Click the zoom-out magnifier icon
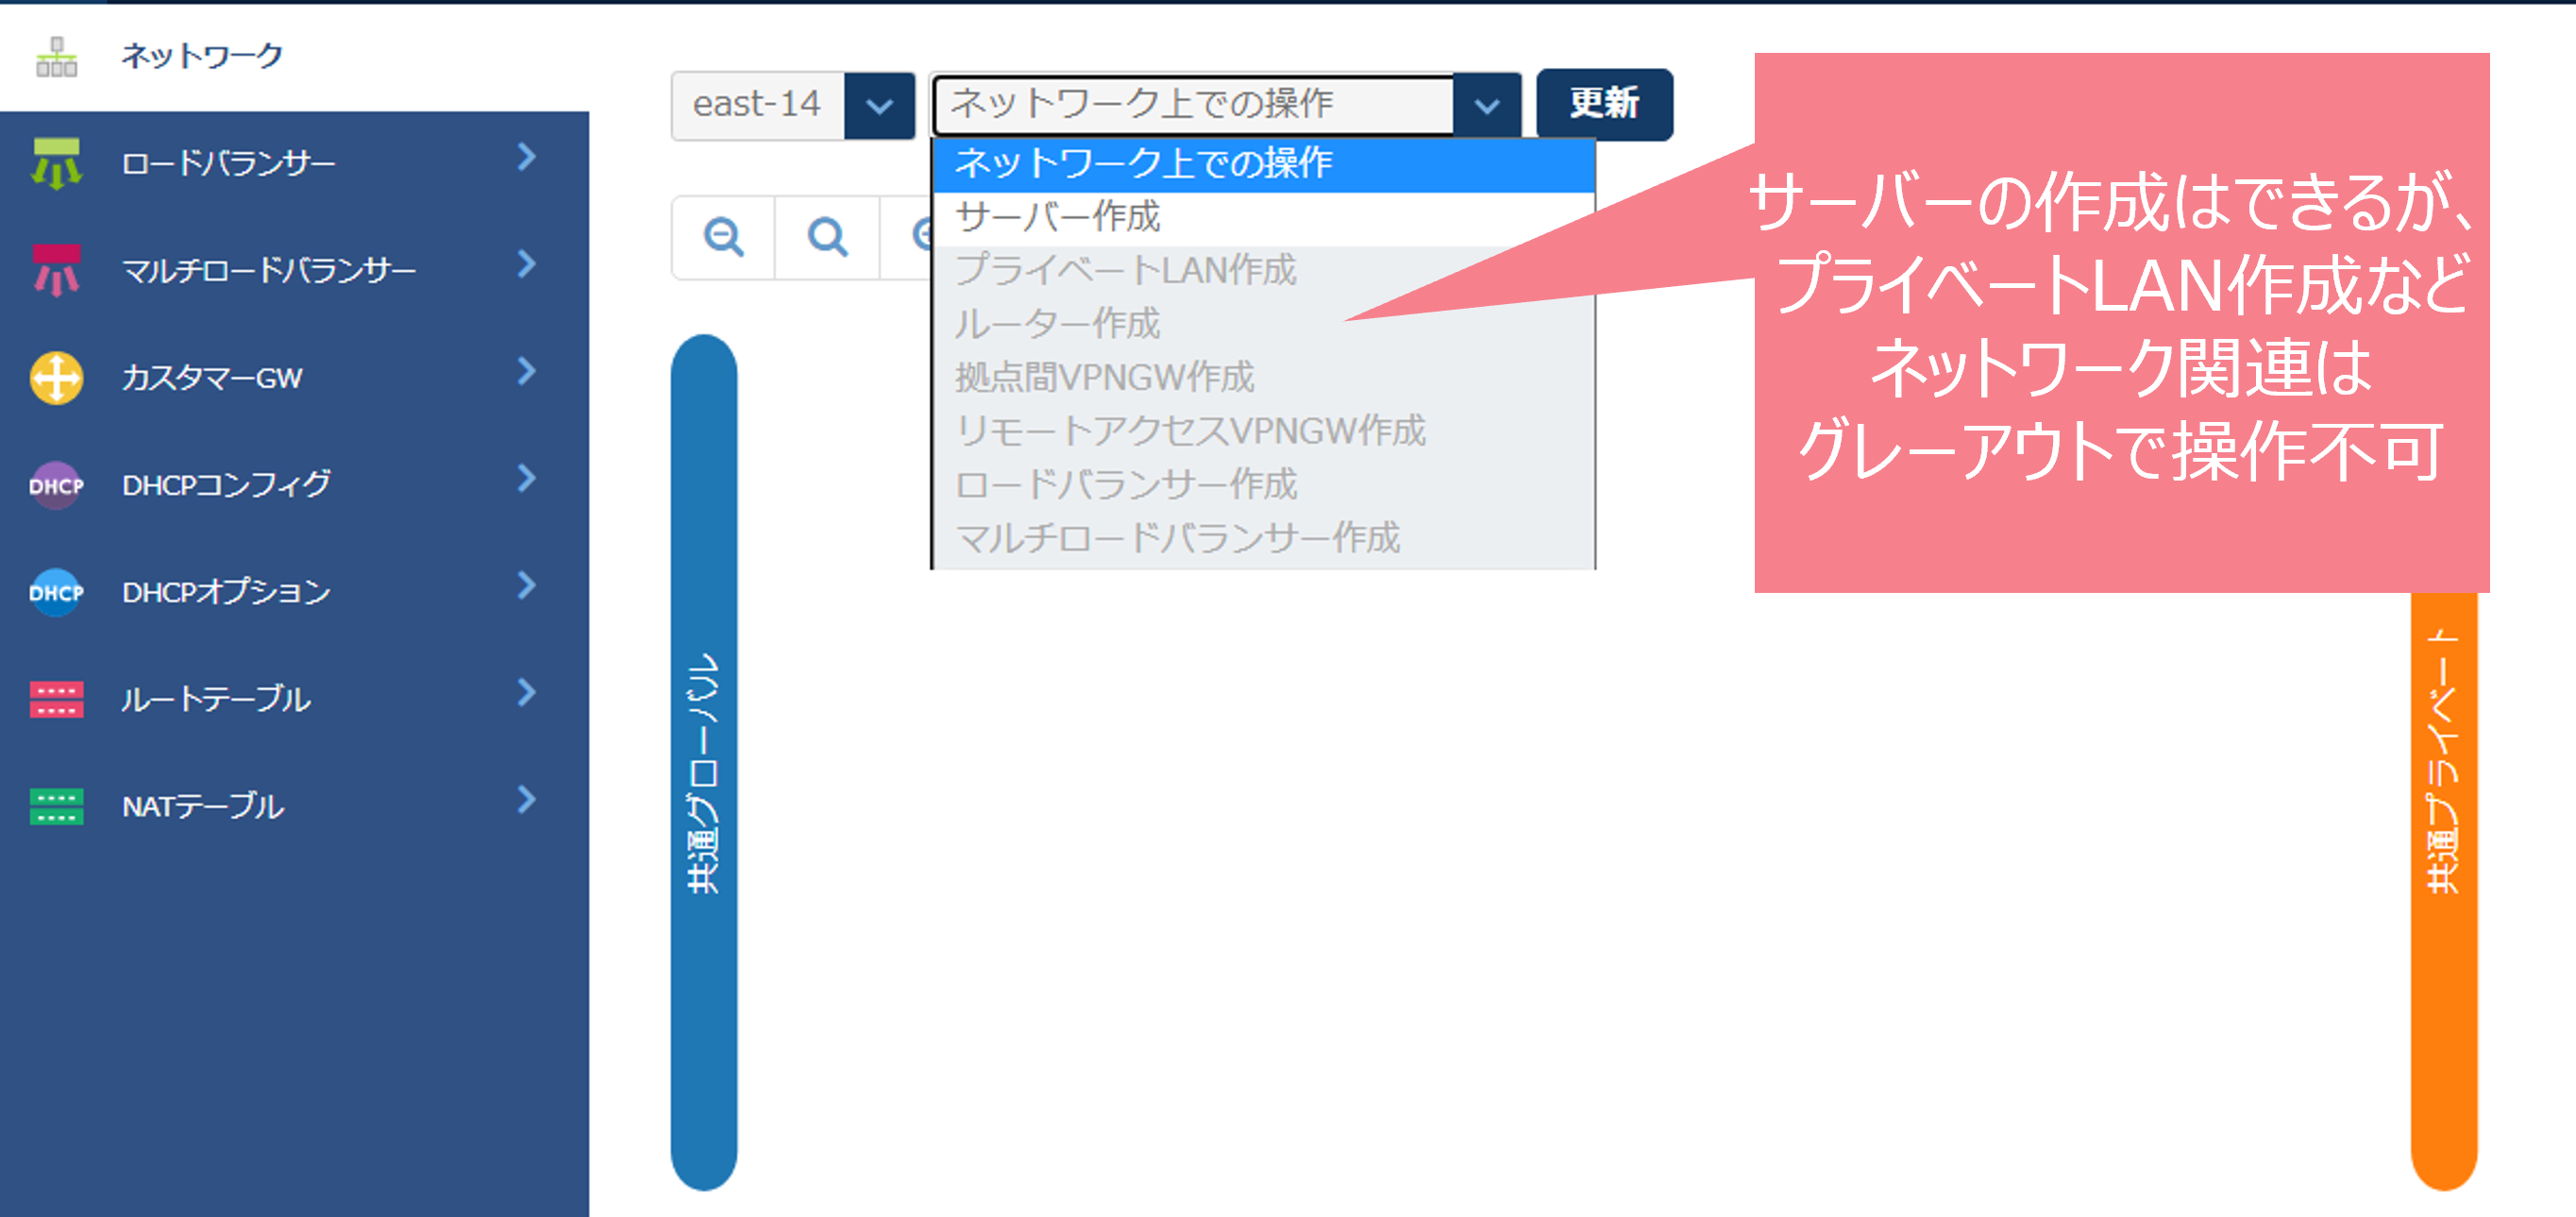This screenshot has width=2576, height=1217. (723, 237)
